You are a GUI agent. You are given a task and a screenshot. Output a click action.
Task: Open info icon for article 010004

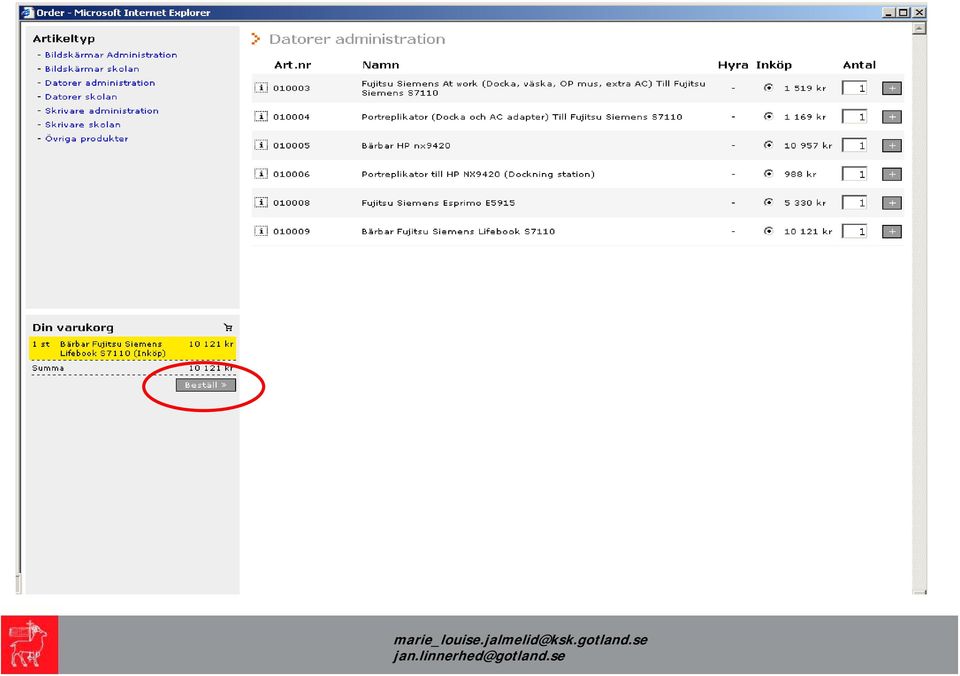pos(261,116)
